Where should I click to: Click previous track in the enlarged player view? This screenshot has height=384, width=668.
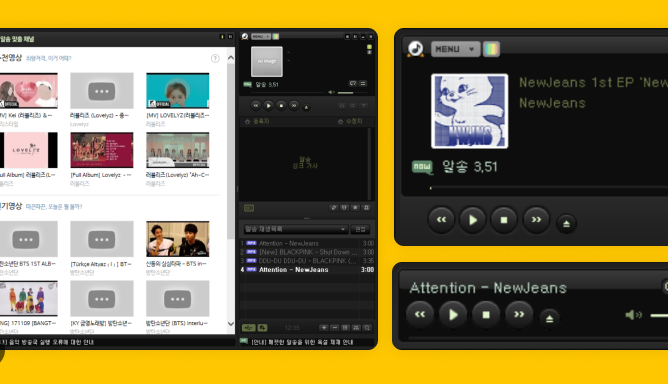point(441,220)
